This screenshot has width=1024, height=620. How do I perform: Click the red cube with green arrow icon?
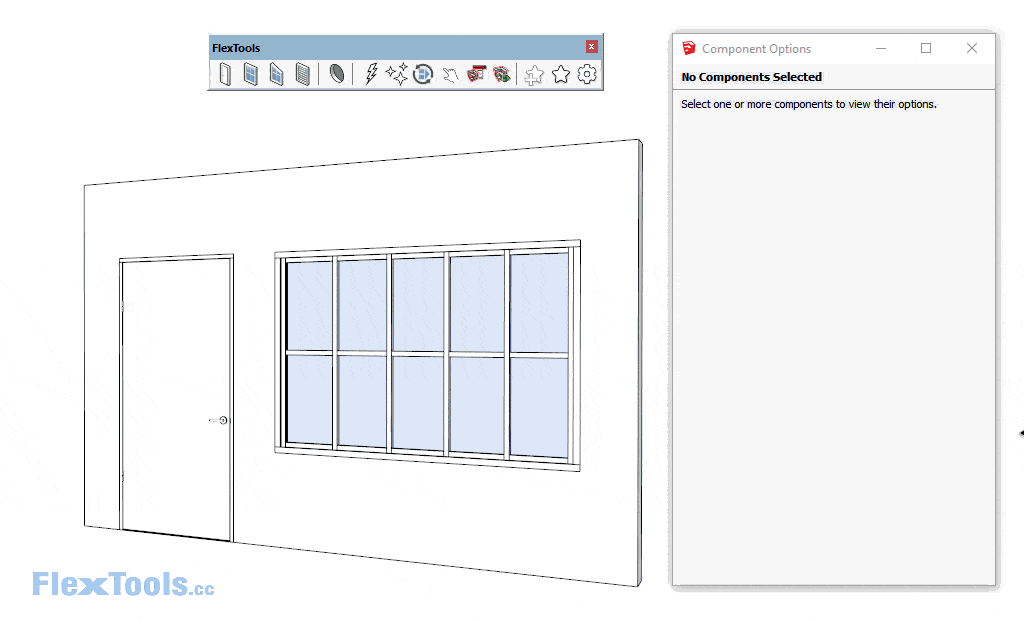[x=502, y=74]
